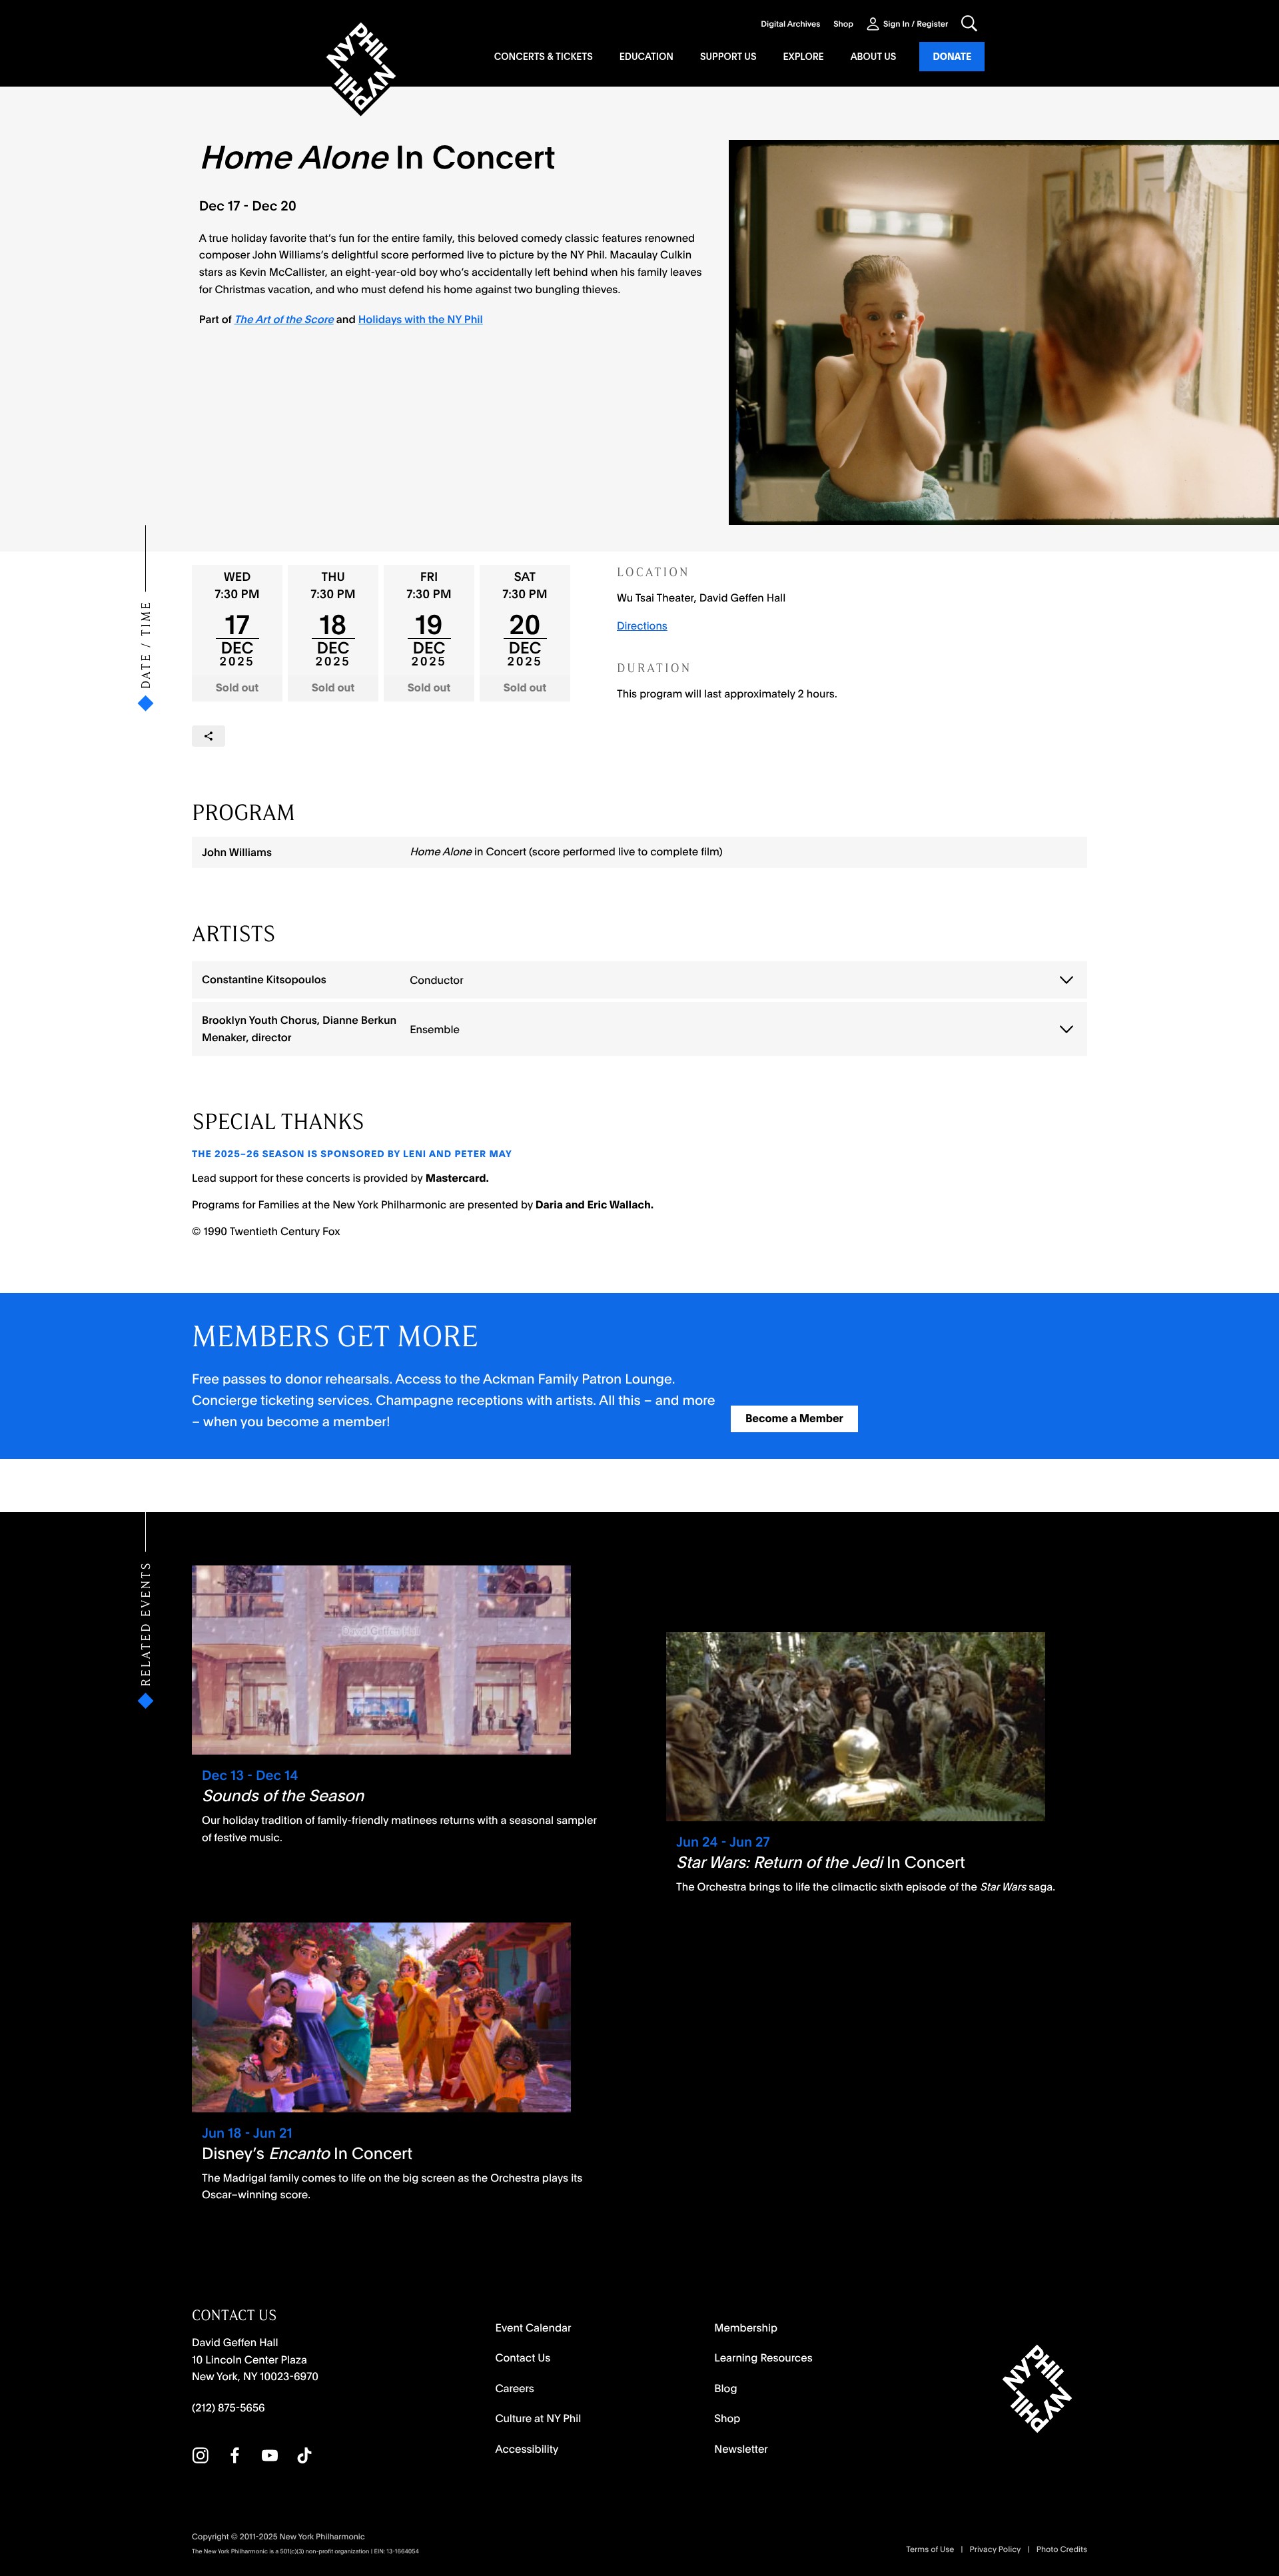Open Encanto In Concert thumbnail
Screen dimensions: 1279x2576
click(381, 2017)
